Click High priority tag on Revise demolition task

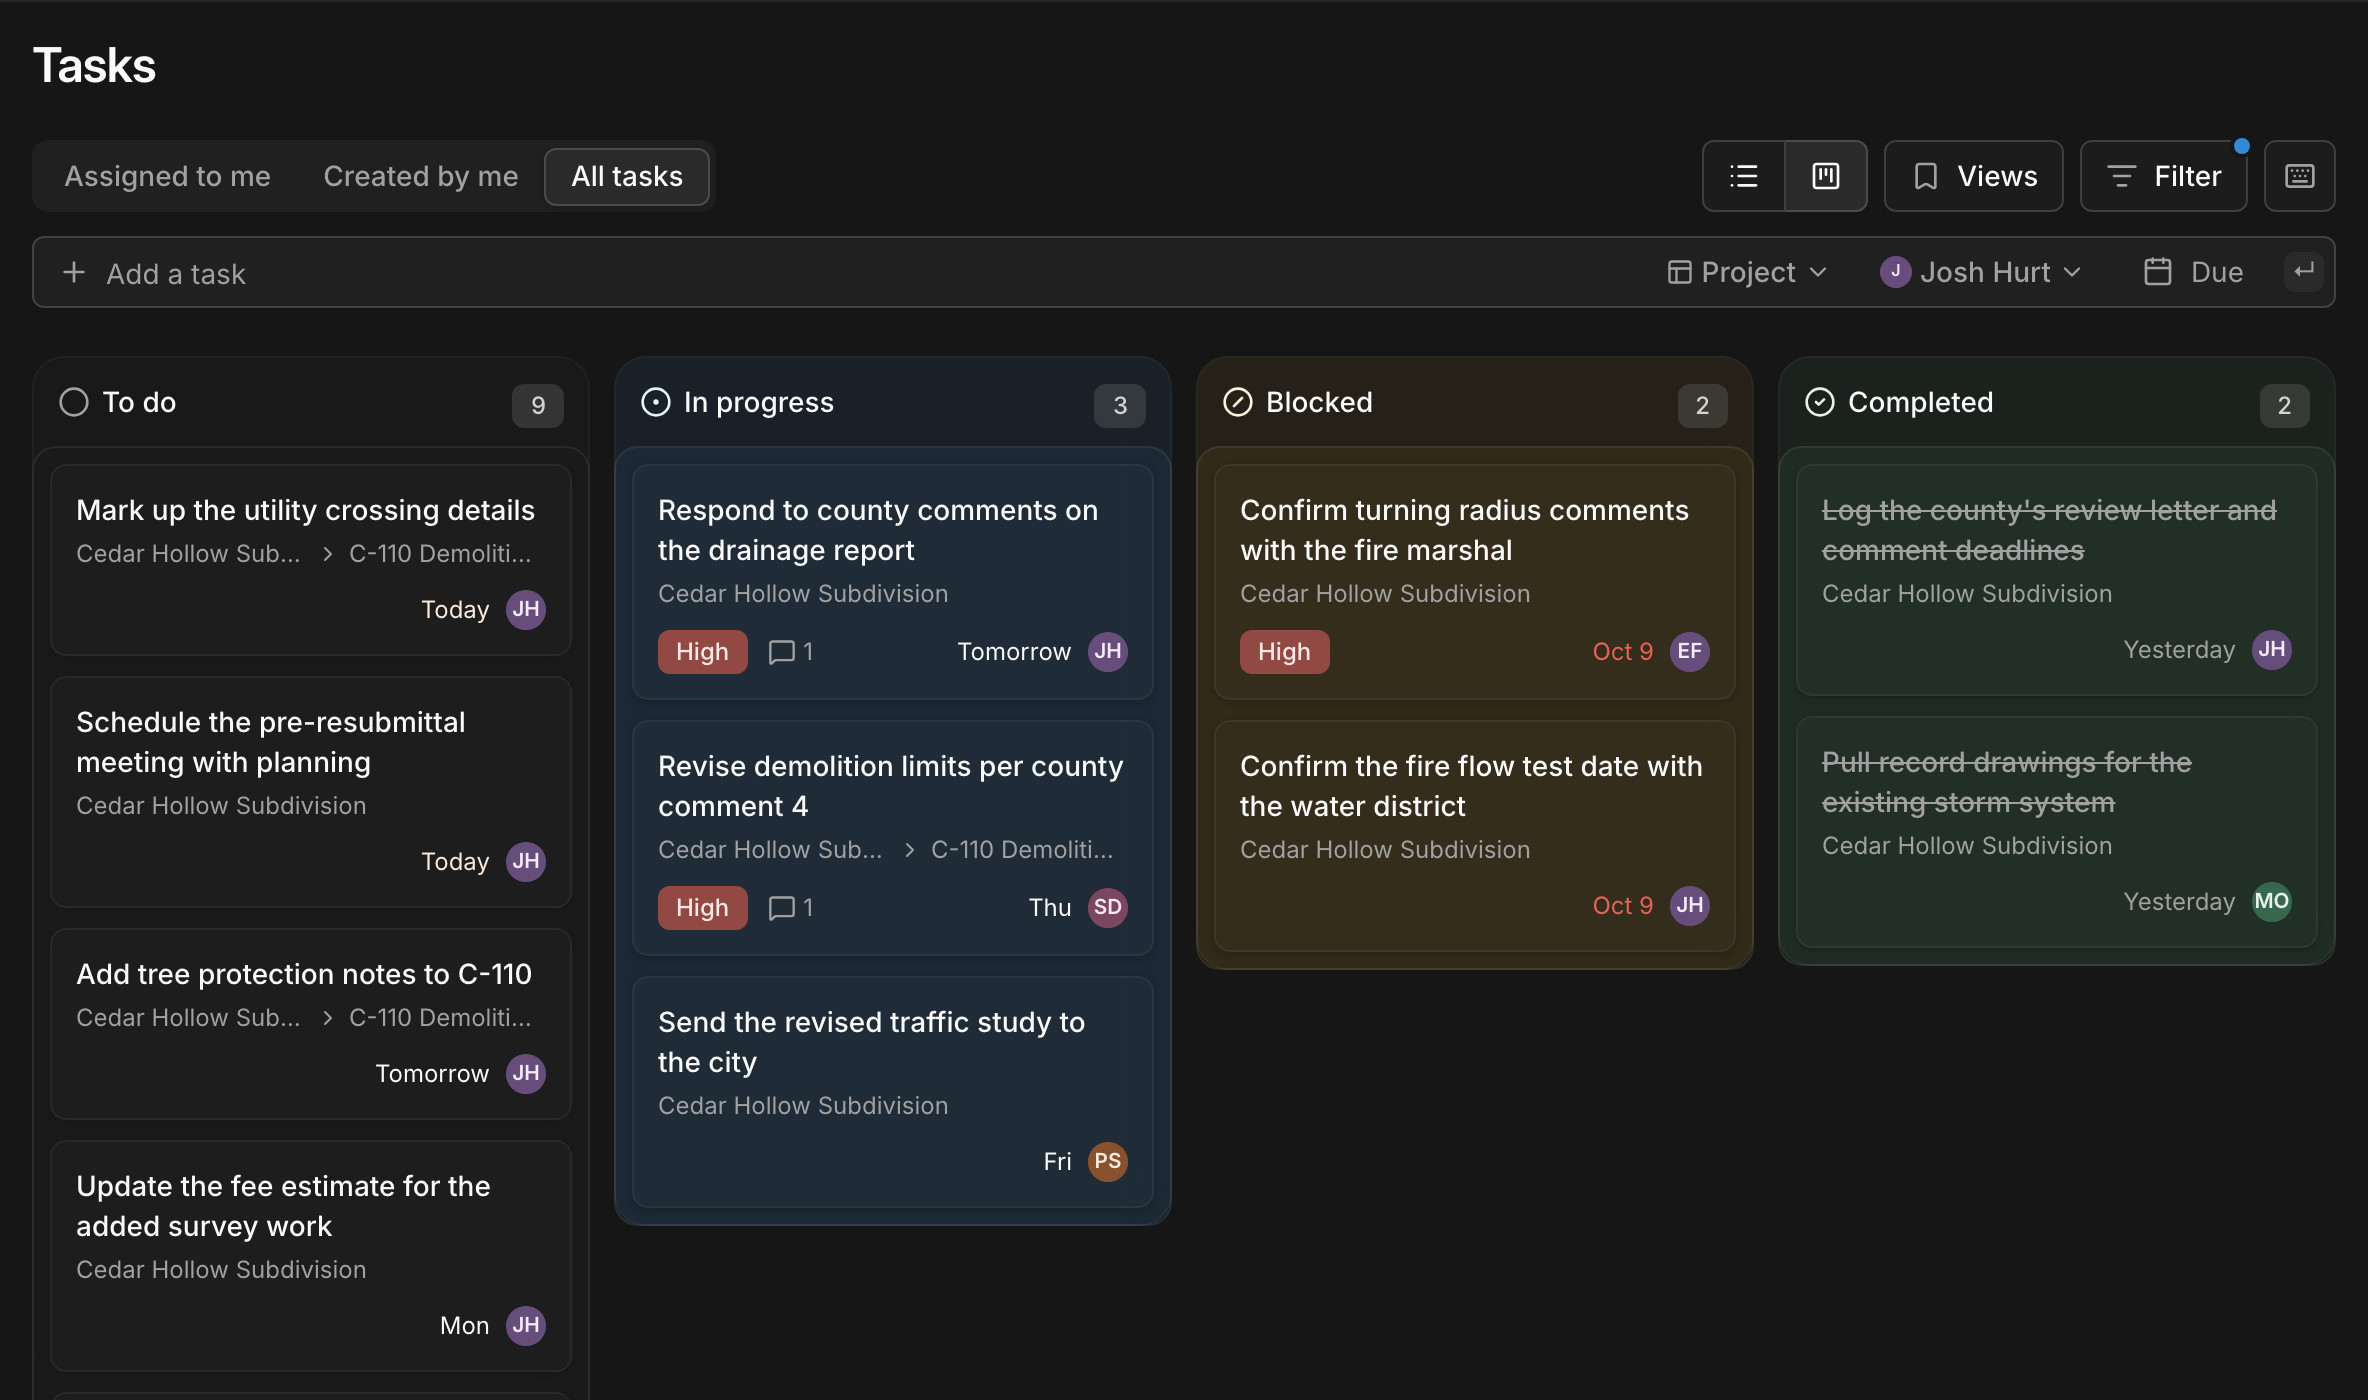click(702, 908)
